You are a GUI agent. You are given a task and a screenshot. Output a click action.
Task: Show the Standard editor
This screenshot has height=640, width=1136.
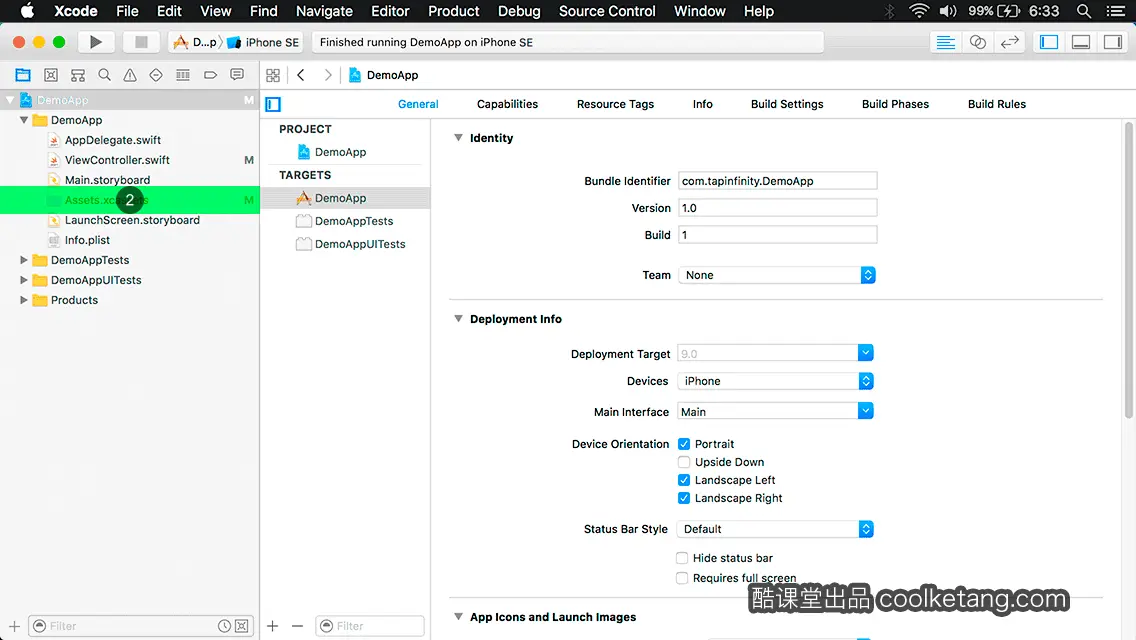pos(945,42)
